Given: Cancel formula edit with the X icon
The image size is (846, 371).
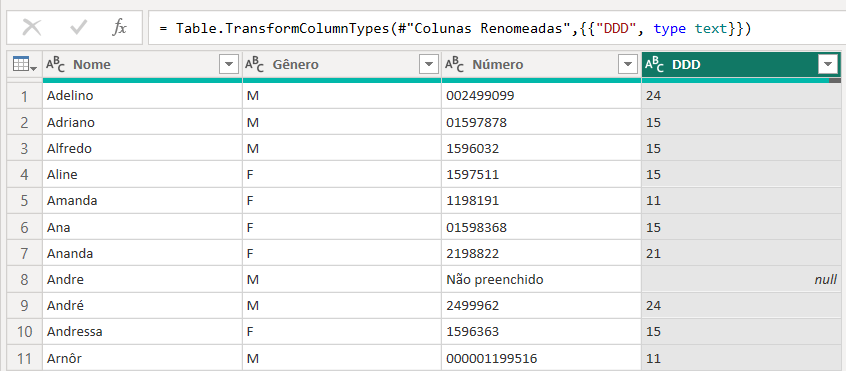Looking at the screenshot, I should 31,28.
